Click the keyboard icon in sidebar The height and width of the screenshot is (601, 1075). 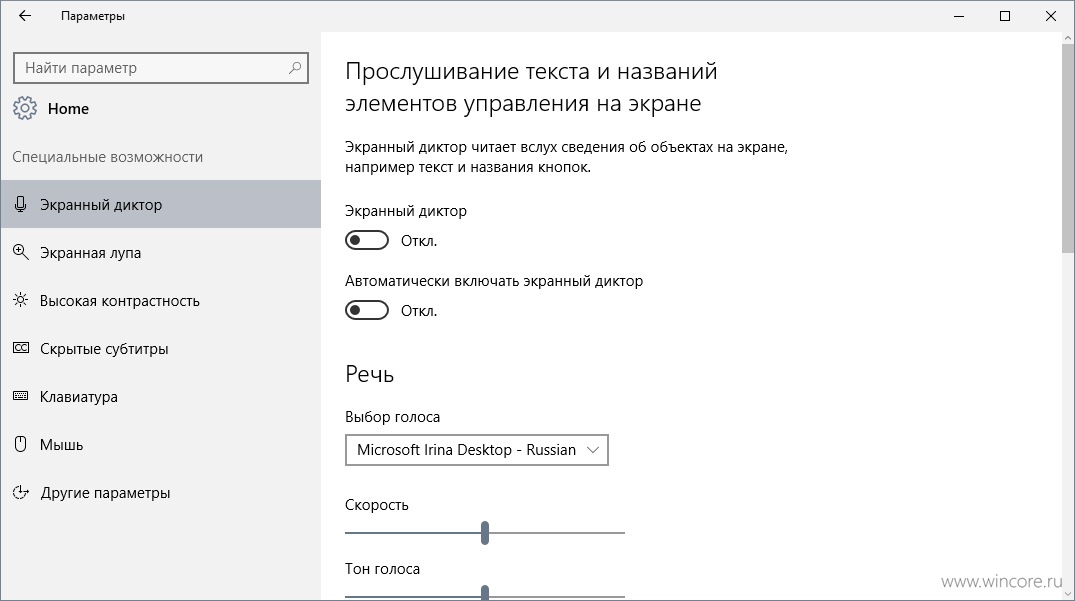coord(21,396)
